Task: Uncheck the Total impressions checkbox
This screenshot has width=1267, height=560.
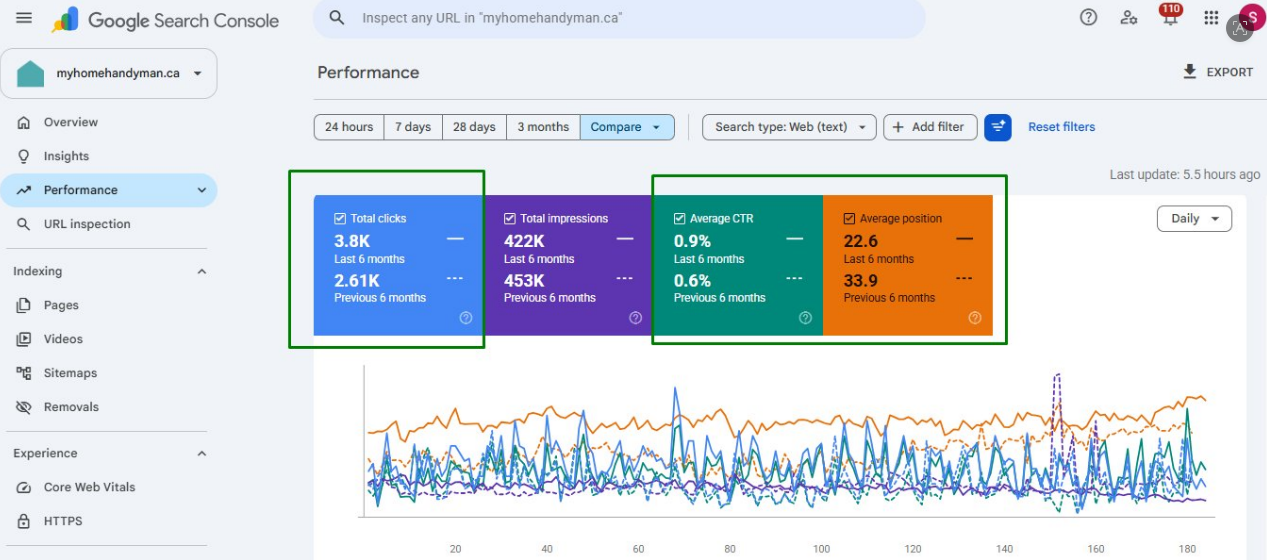Action: (x=510, y=218)
